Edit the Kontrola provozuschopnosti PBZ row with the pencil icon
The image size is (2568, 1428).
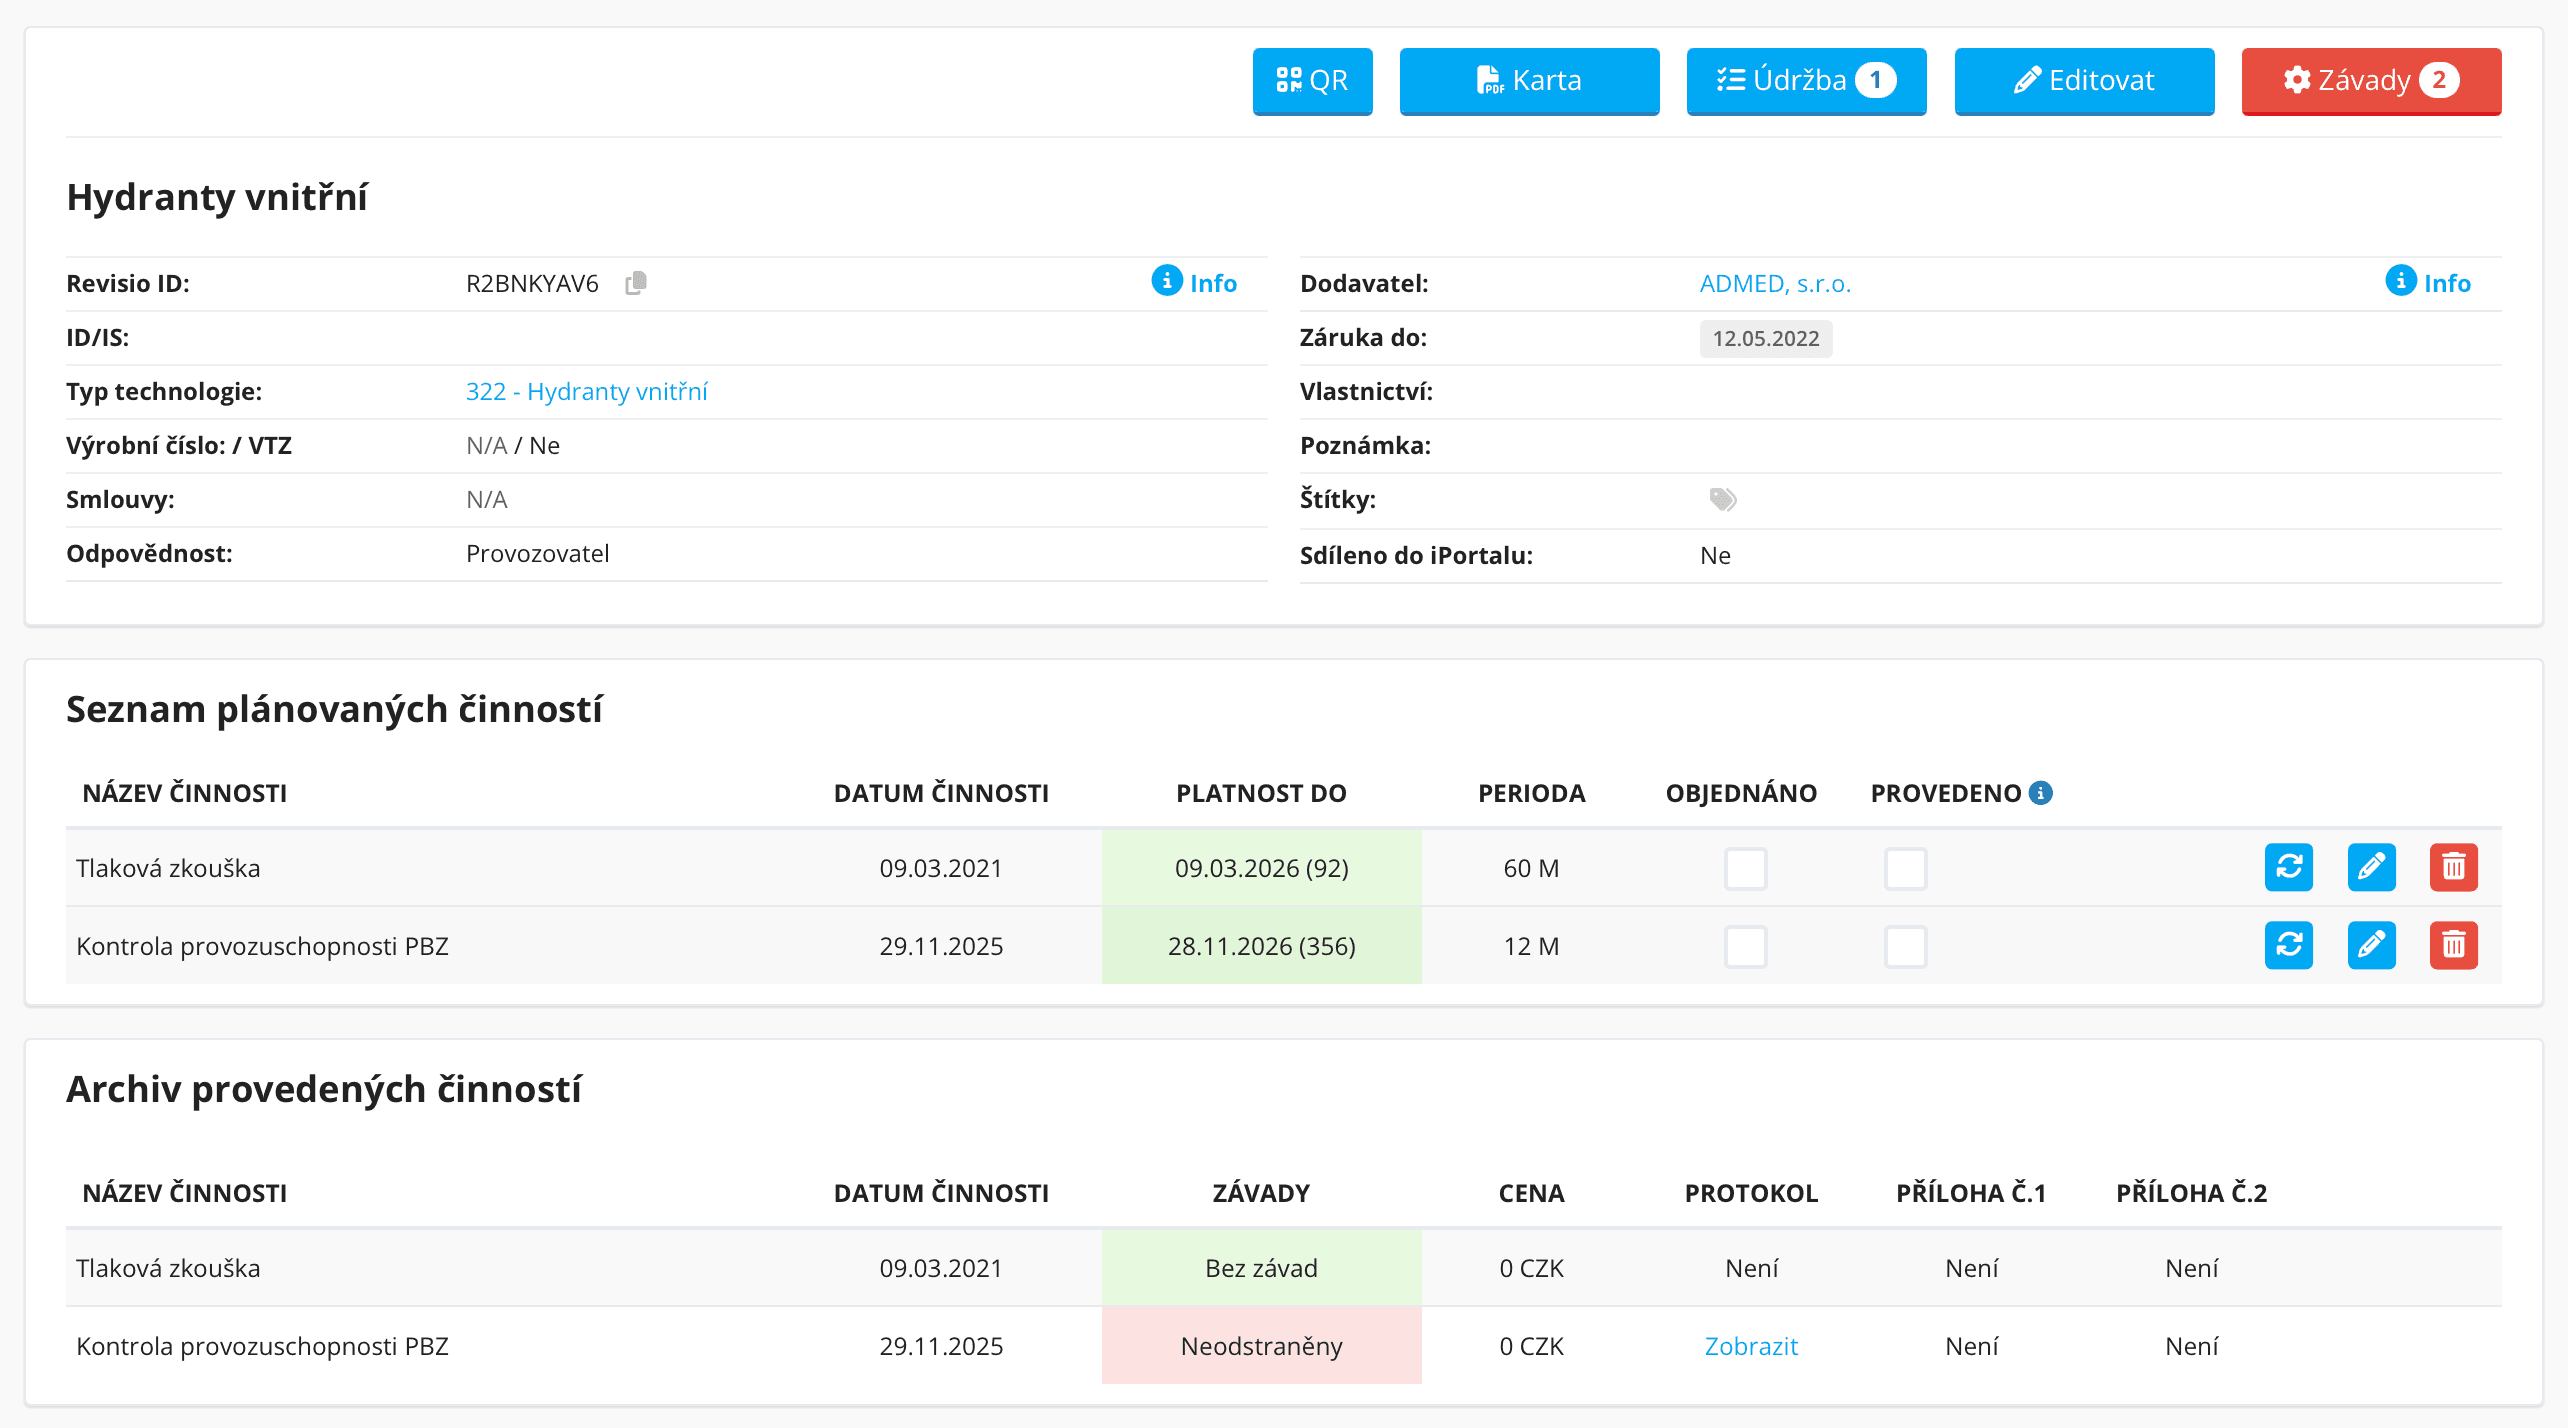tap(2371, 944)
